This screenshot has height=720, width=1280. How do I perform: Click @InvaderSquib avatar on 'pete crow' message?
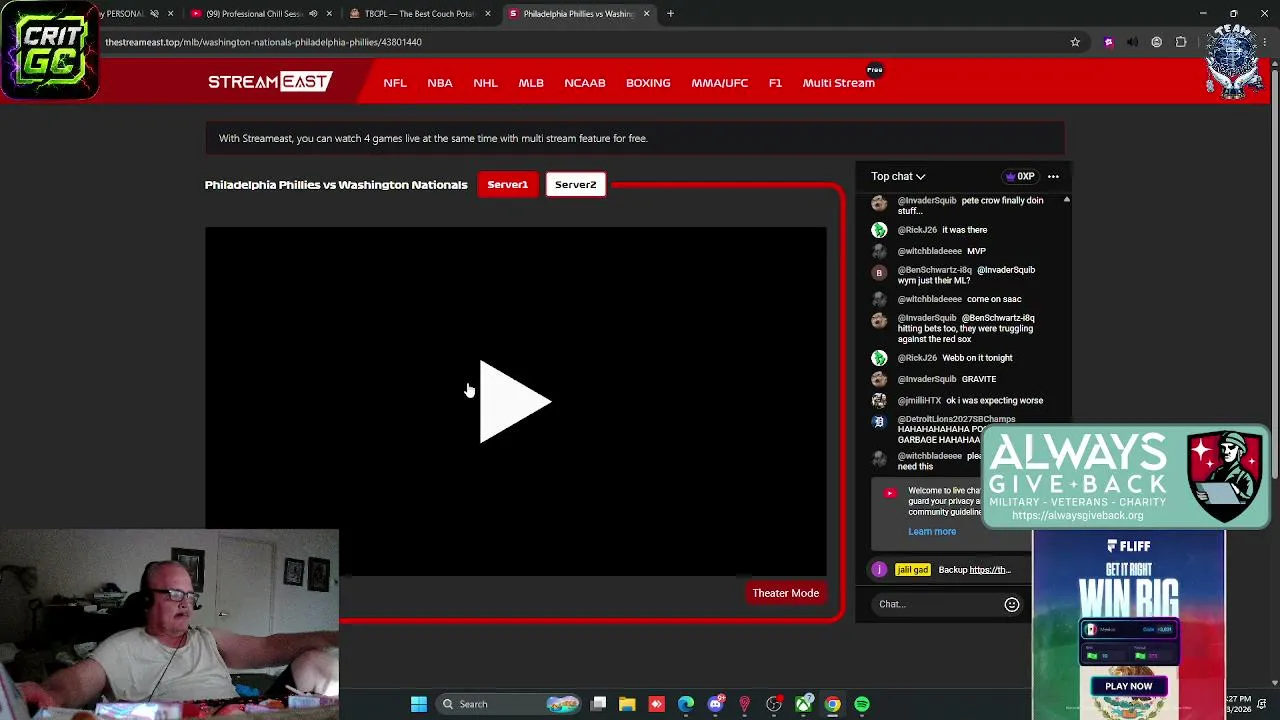click(879, 203)
